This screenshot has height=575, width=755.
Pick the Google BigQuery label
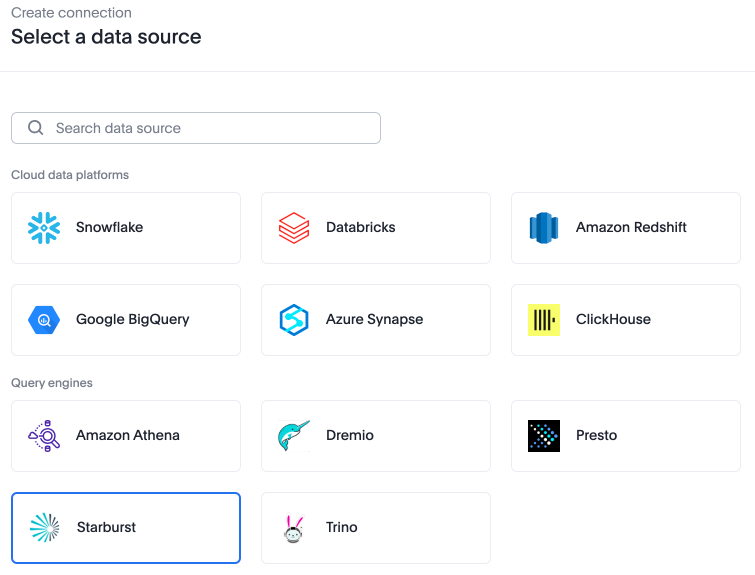tap(132, 319)
